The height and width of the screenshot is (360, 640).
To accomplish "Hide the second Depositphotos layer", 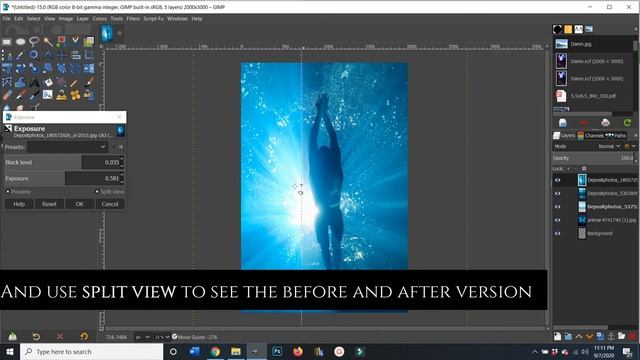I will coord(558,193).
